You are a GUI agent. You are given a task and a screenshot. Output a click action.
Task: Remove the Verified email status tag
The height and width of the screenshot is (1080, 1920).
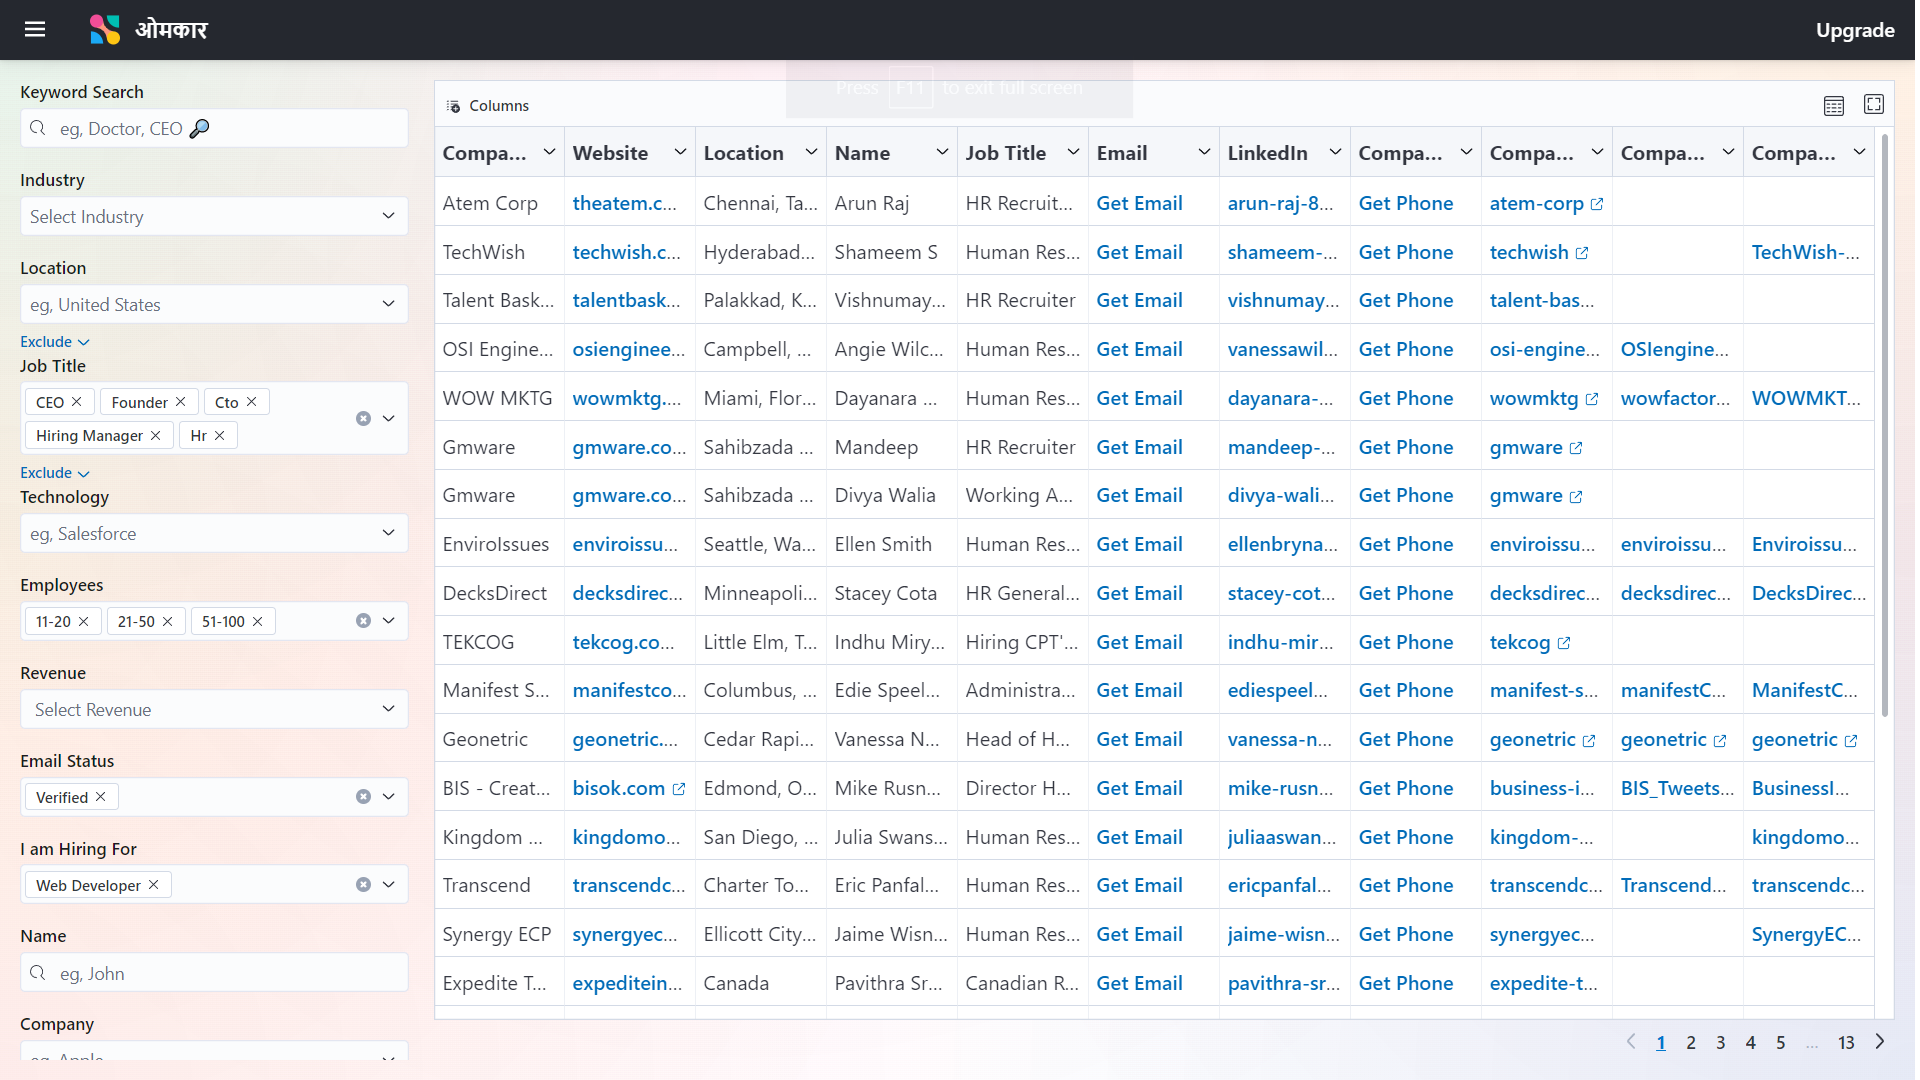[101, 797]
